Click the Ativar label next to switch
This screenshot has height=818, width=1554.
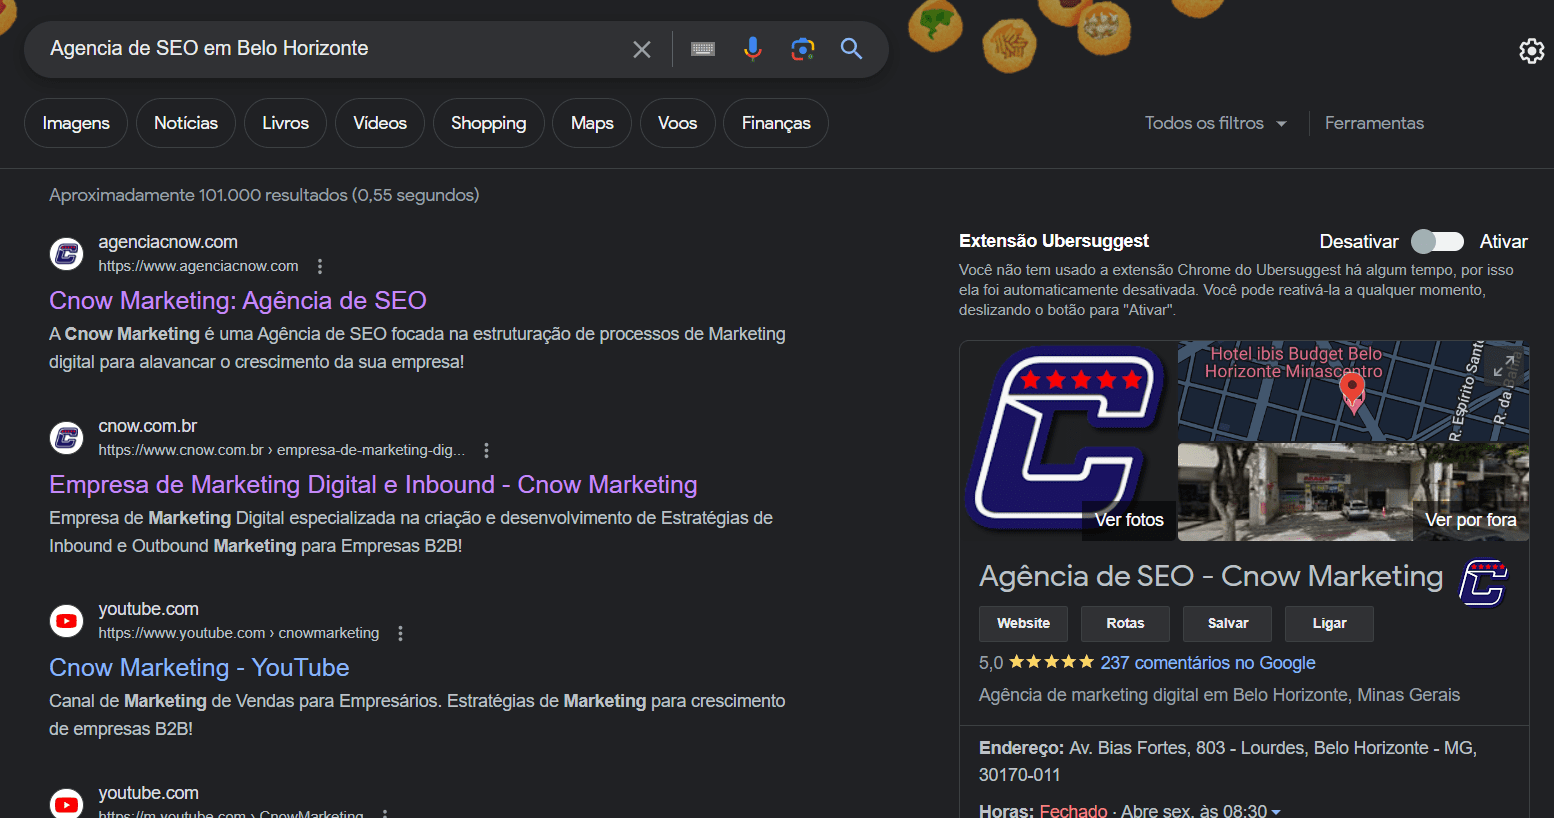click(1503, 241)
